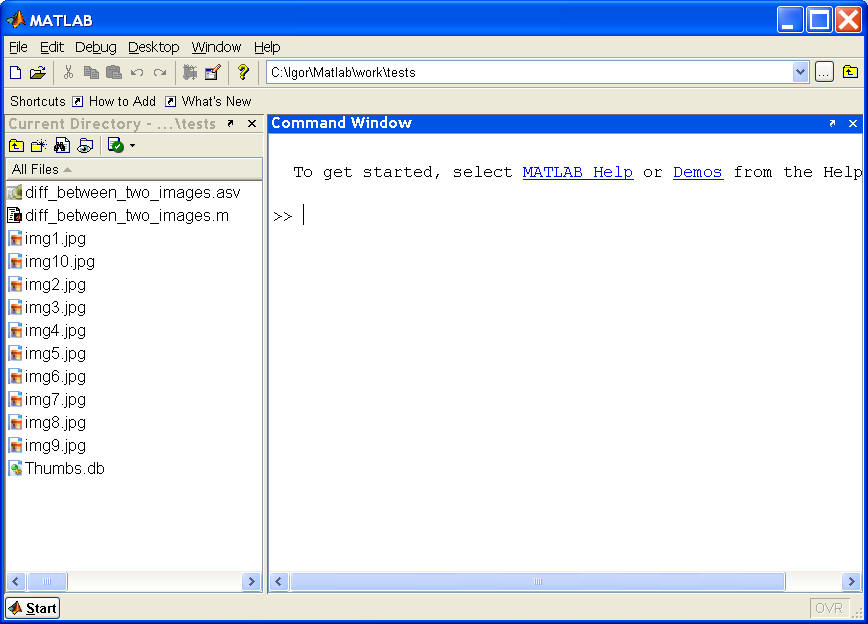The width and height of the screenshot is (868, 624).
Task: Click Current Directory scrollbar left arrow
Action: 16,581
